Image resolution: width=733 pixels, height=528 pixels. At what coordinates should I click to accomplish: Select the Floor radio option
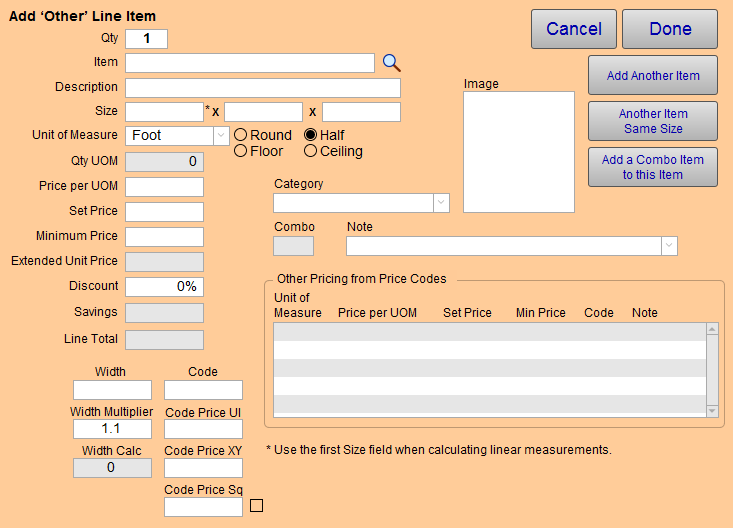[241, 152]
